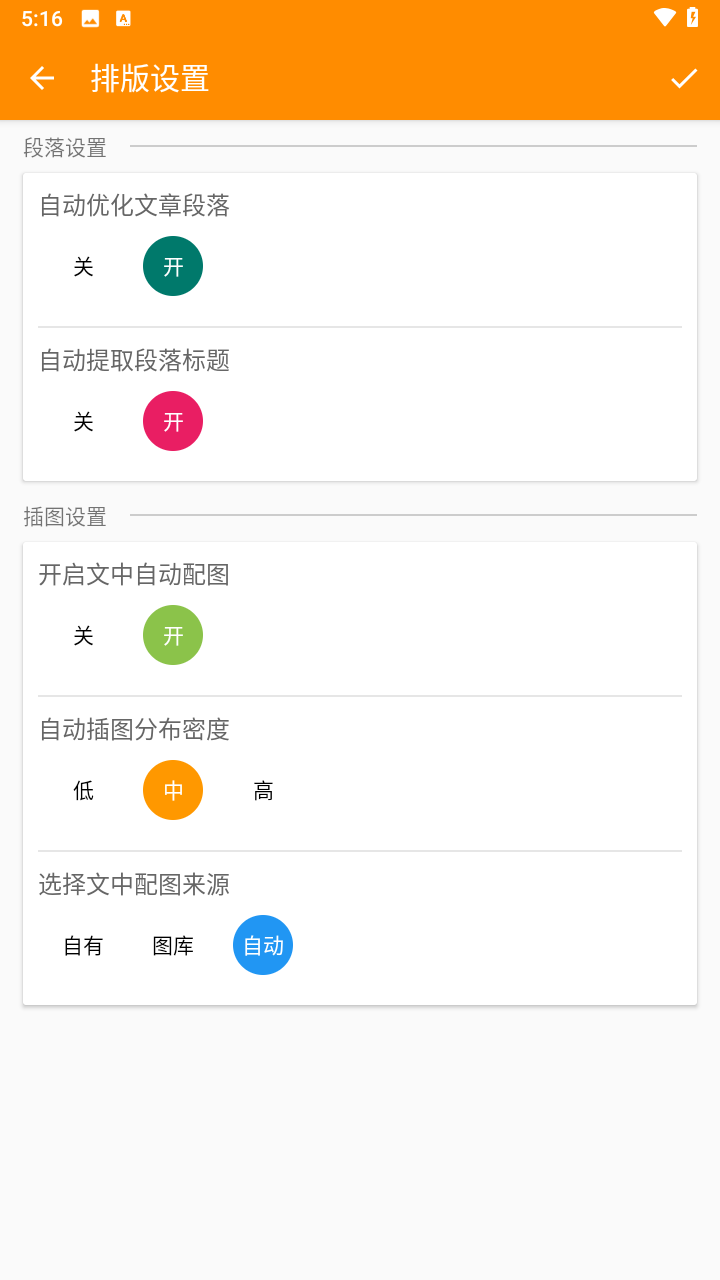The width and height of the screenshot is (720, 1280).
Task: Turn off 自动优化文章段落 by selecting 关
Action: point(83,267)
